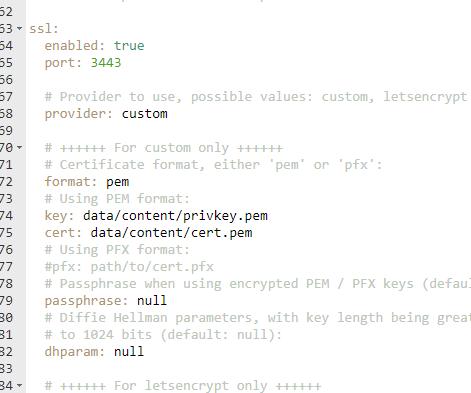Click the 'Provider to use' comment line
The image size is (471, 393).
tap(256, 97)
